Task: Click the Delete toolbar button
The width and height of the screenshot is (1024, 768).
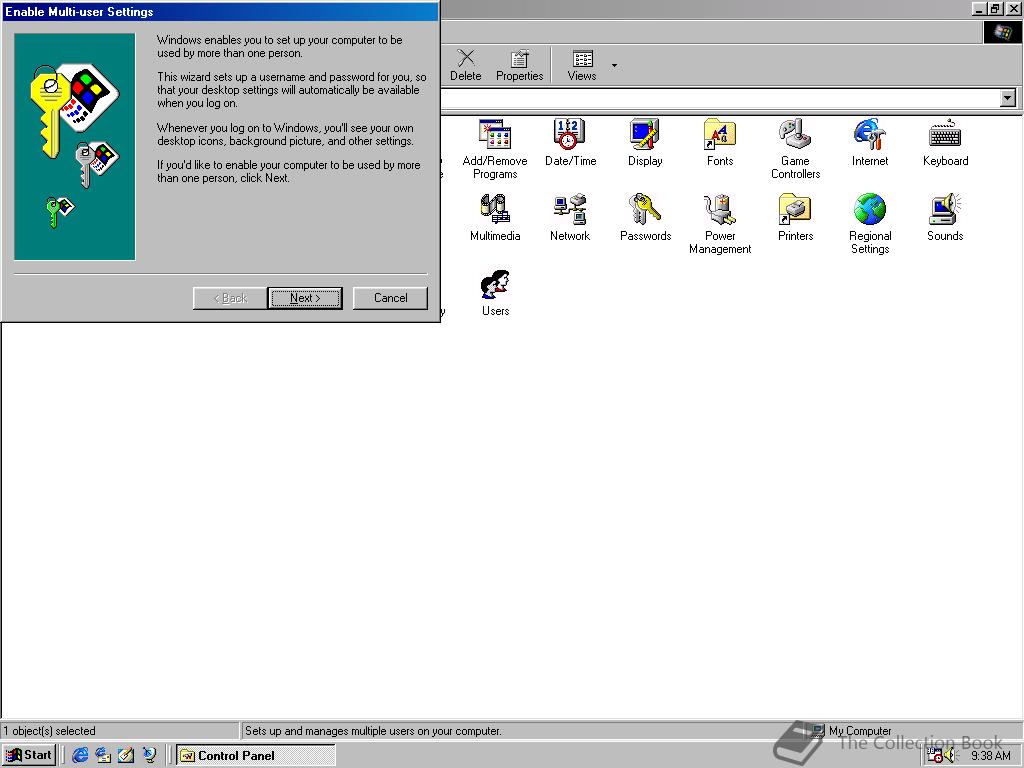Action: click(466, 65)
